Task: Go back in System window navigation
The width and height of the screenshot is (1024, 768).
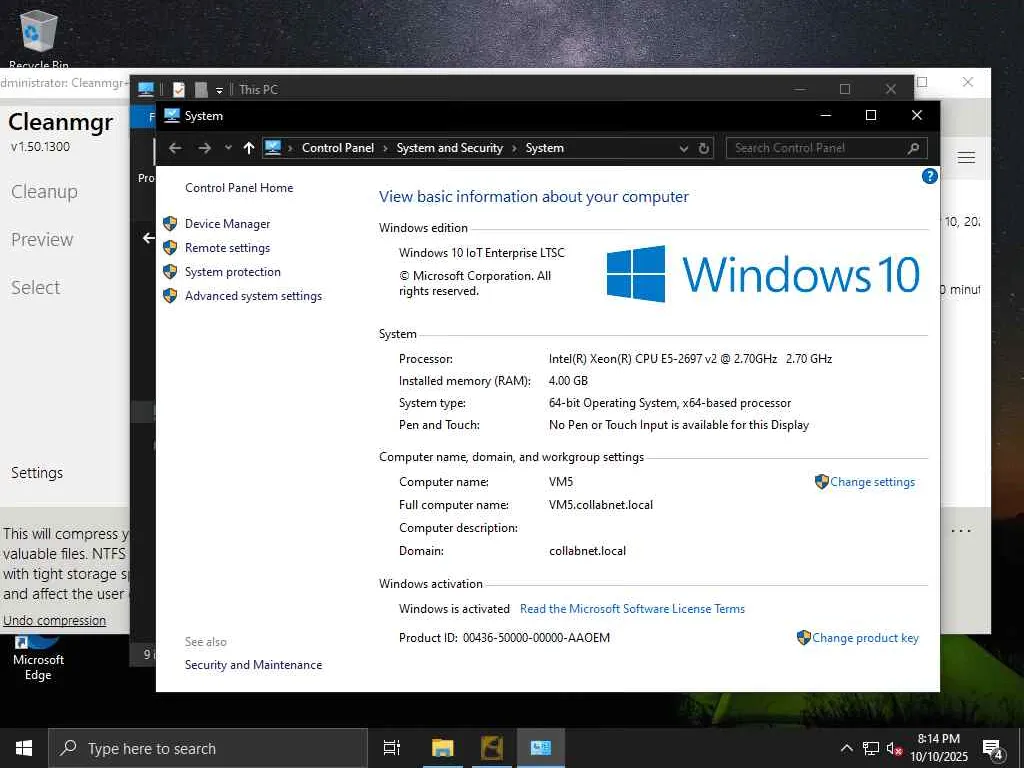Action: [x=175, y=148]
